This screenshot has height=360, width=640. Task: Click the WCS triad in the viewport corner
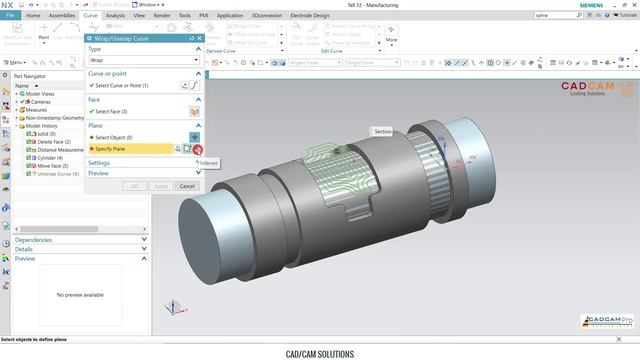(x=175, y=307)
